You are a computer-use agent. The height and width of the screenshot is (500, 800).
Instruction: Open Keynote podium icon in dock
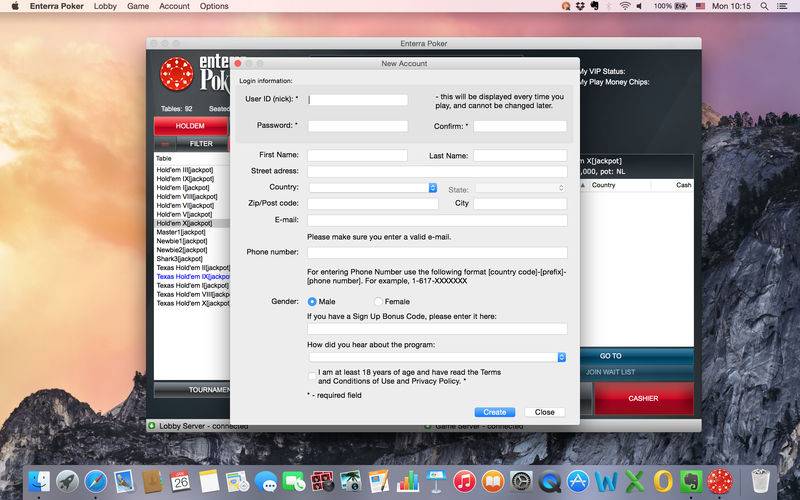436,481
